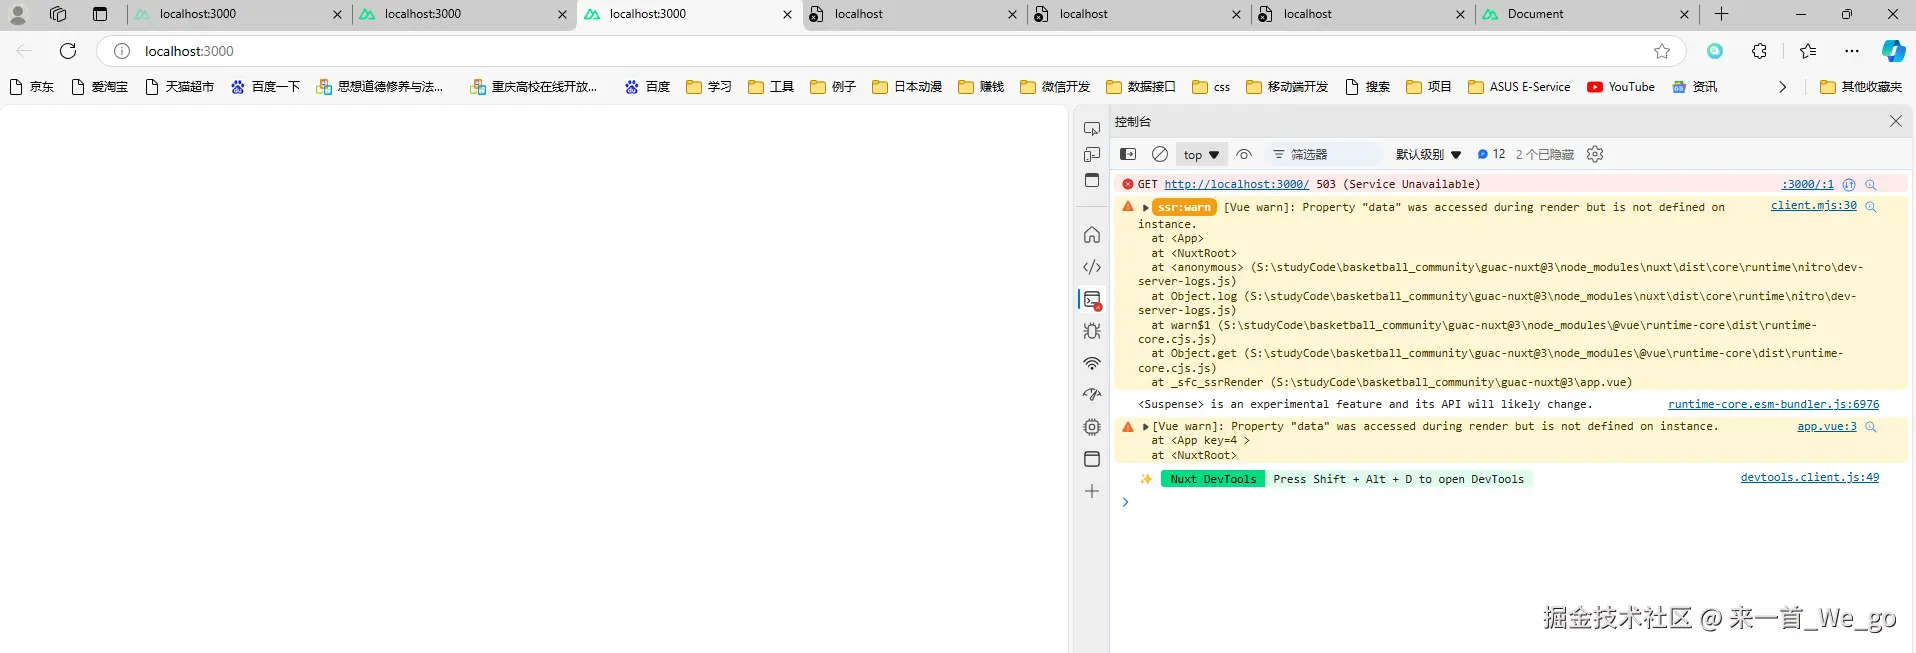Open the Copilot sidebar icon
The image size is (1916, 653).
(1893, 51)
